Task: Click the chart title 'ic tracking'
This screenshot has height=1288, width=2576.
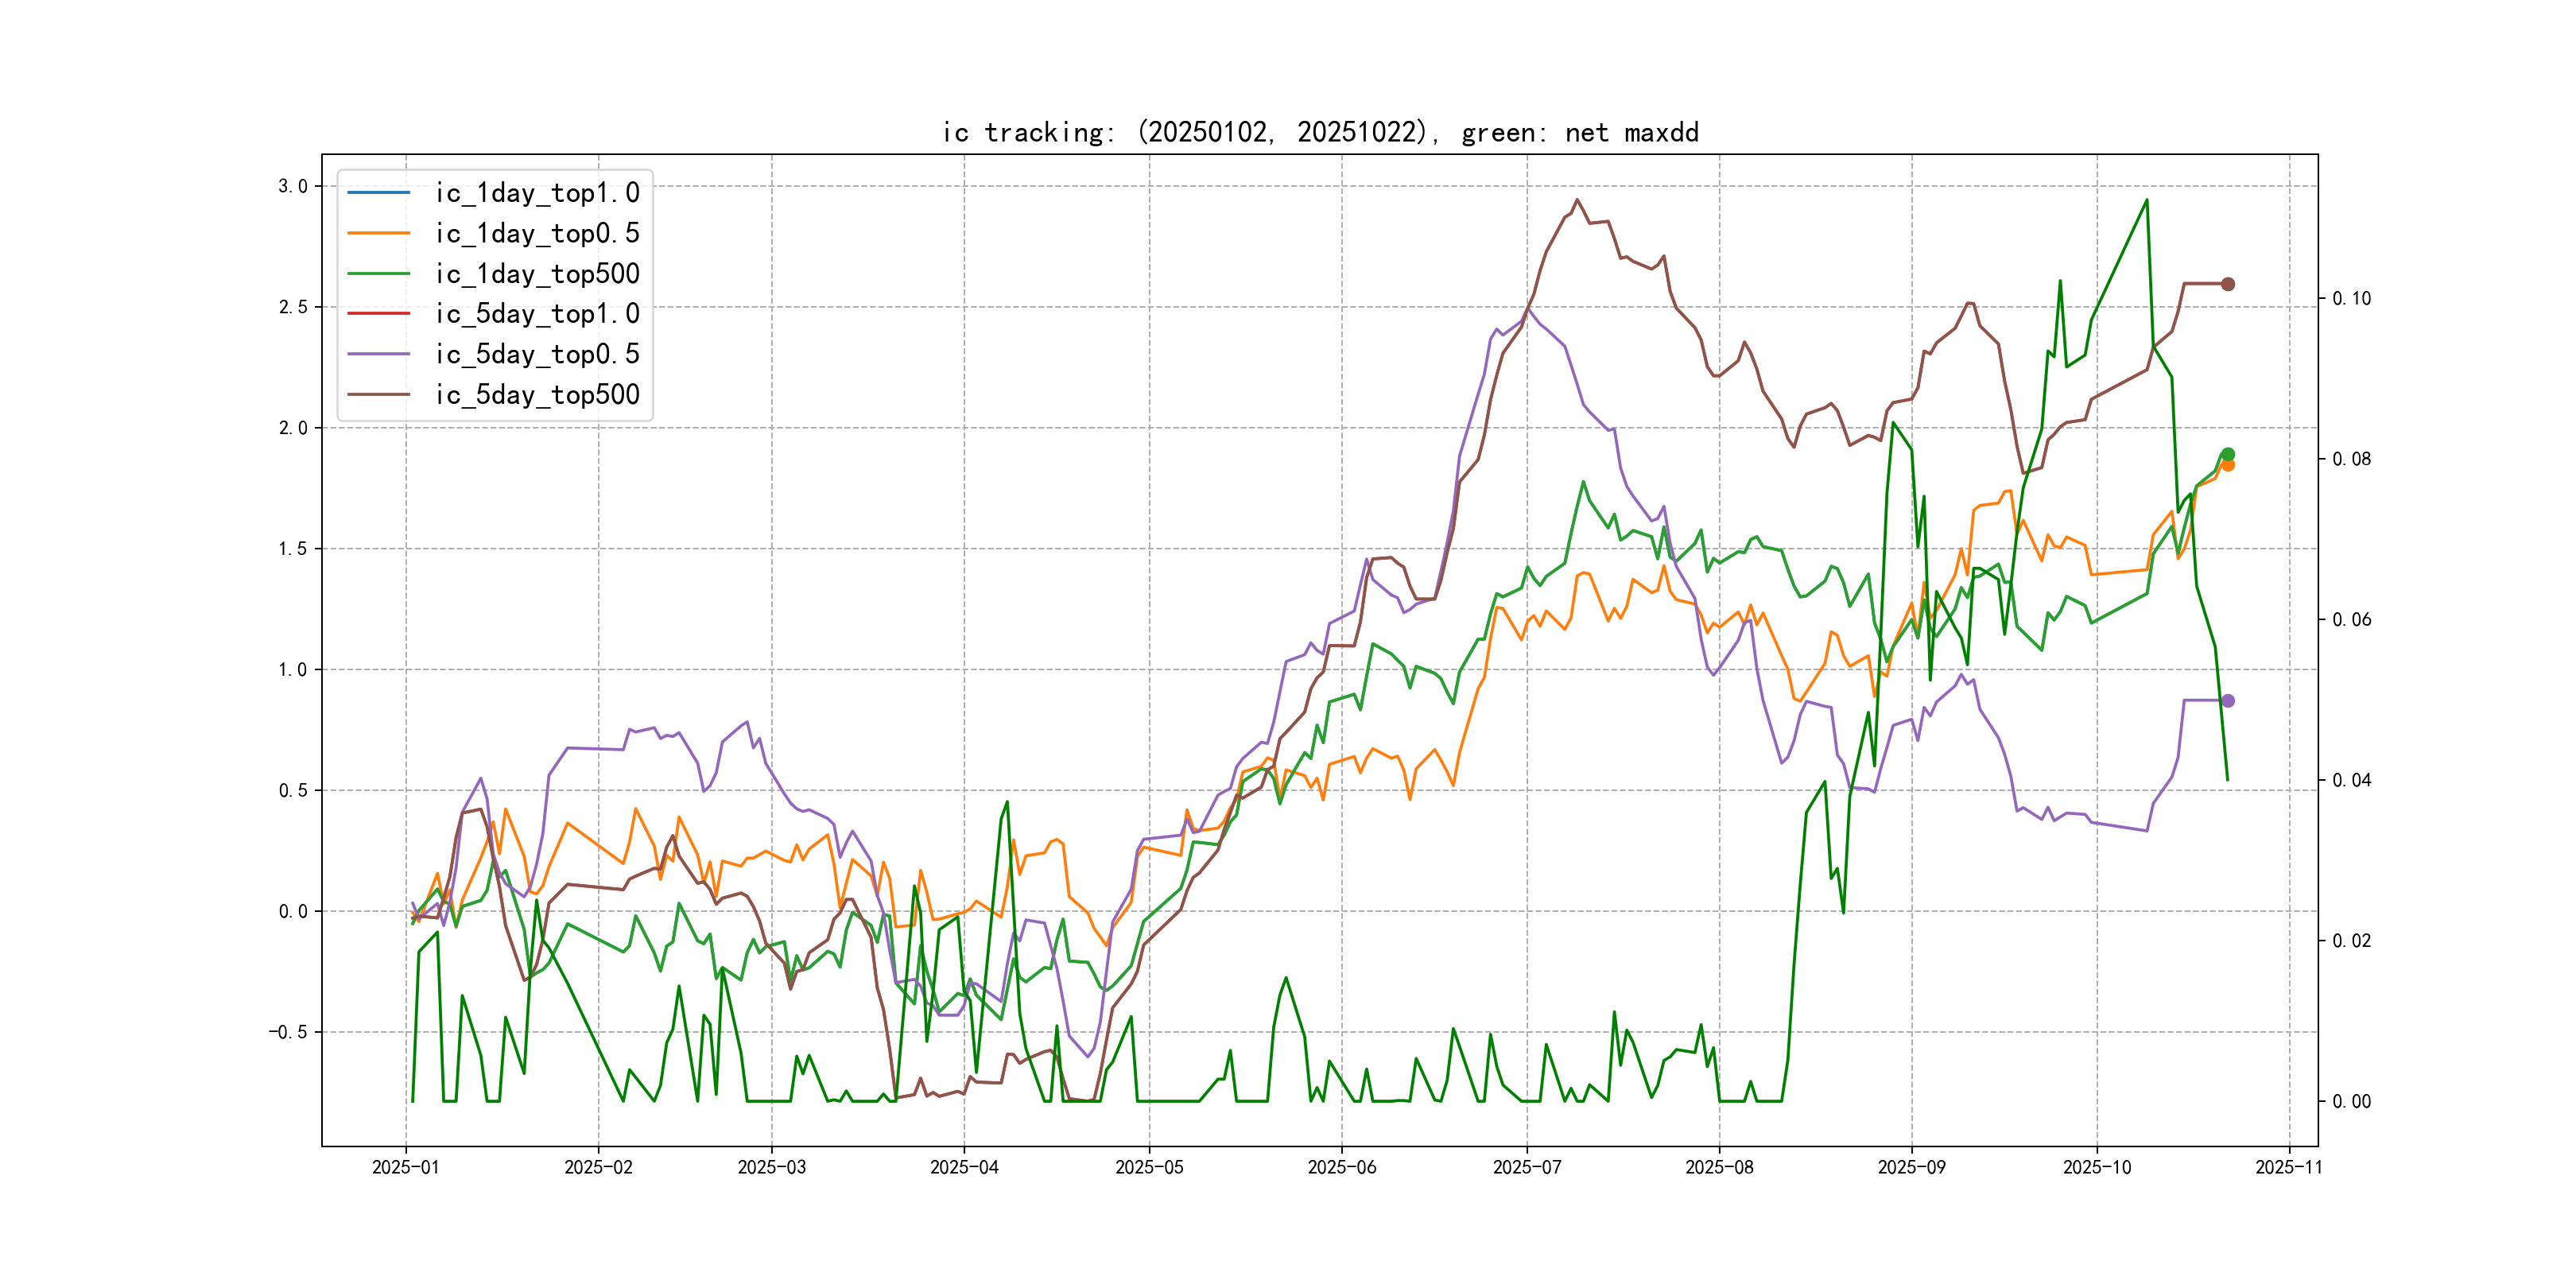Action: click(x=1320, y=132)
